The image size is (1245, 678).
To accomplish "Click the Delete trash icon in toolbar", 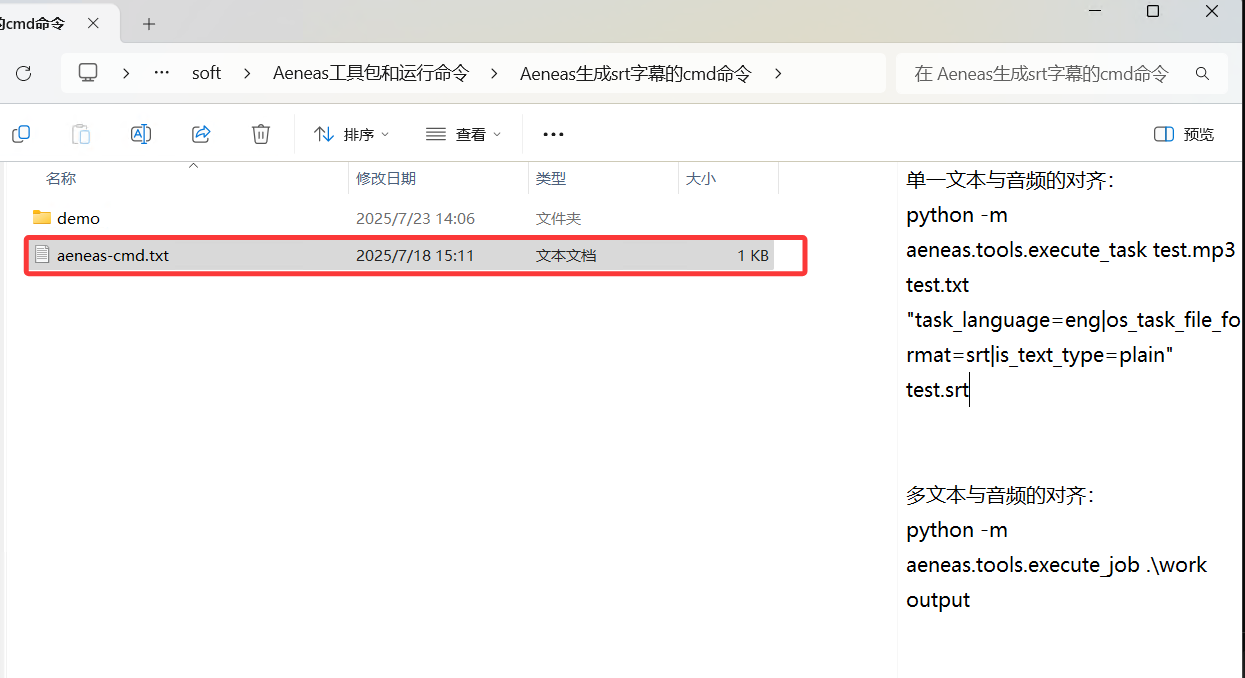I will pyautogui.click(x=261, y=134).
